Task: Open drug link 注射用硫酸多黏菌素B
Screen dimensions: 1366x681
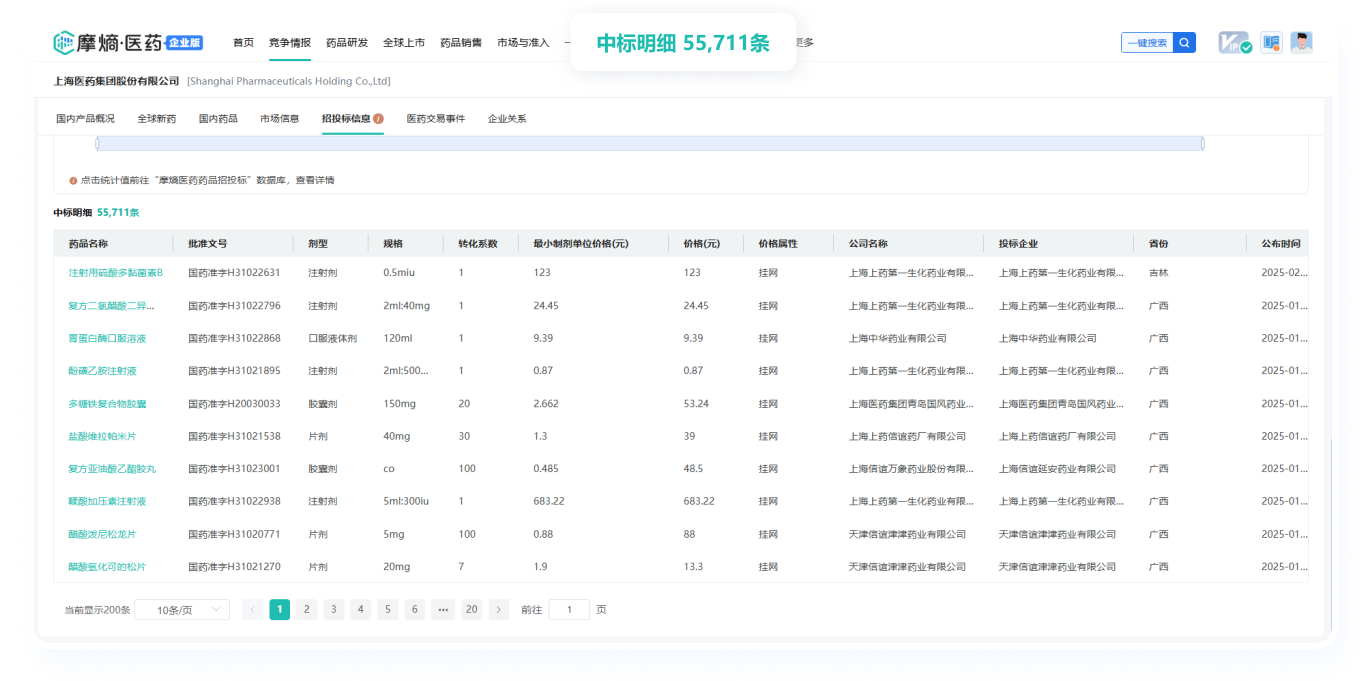Action: pos(115,272)
